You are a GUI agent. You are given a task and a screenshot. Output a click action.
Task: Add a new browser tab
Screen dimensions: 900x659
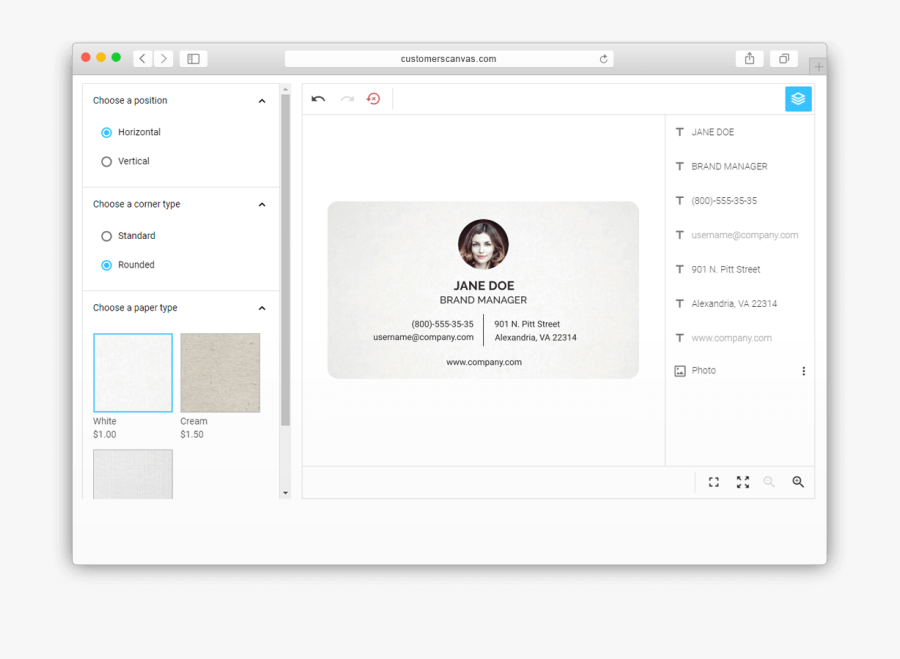point(818,67)
